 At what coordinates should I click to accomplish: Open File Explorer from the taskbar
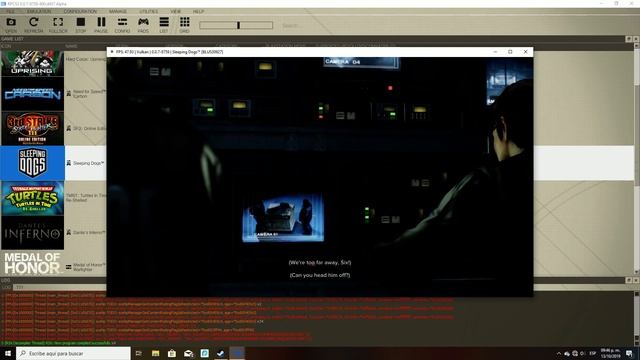pyautogui.click(x=156, y=353)
